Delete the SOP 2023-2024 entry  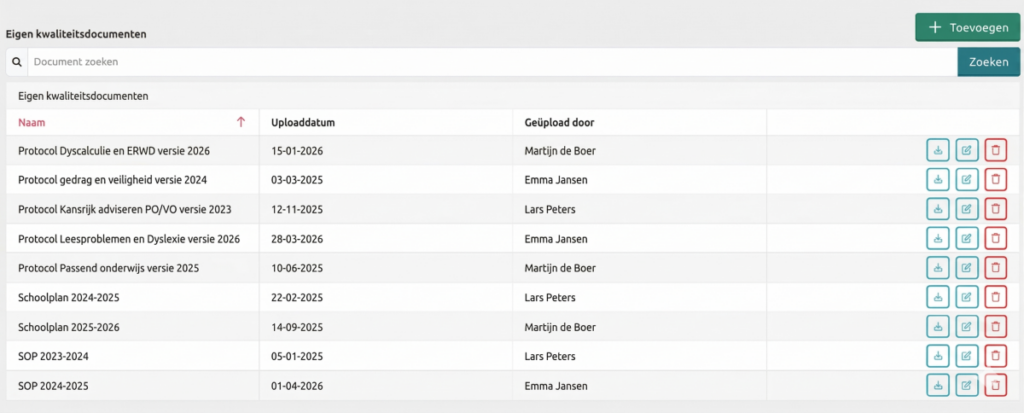pyautogui.click(x=995, y=356)
